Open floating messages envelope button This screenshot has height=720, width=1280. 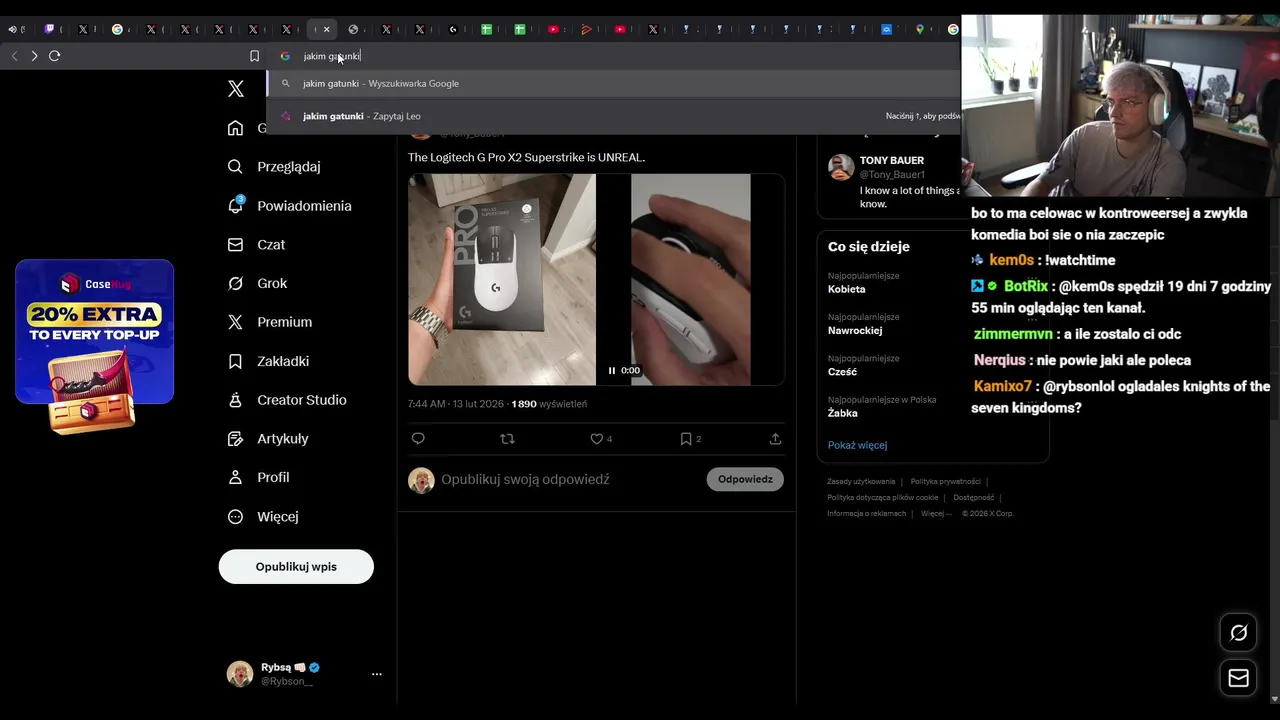1238,678
